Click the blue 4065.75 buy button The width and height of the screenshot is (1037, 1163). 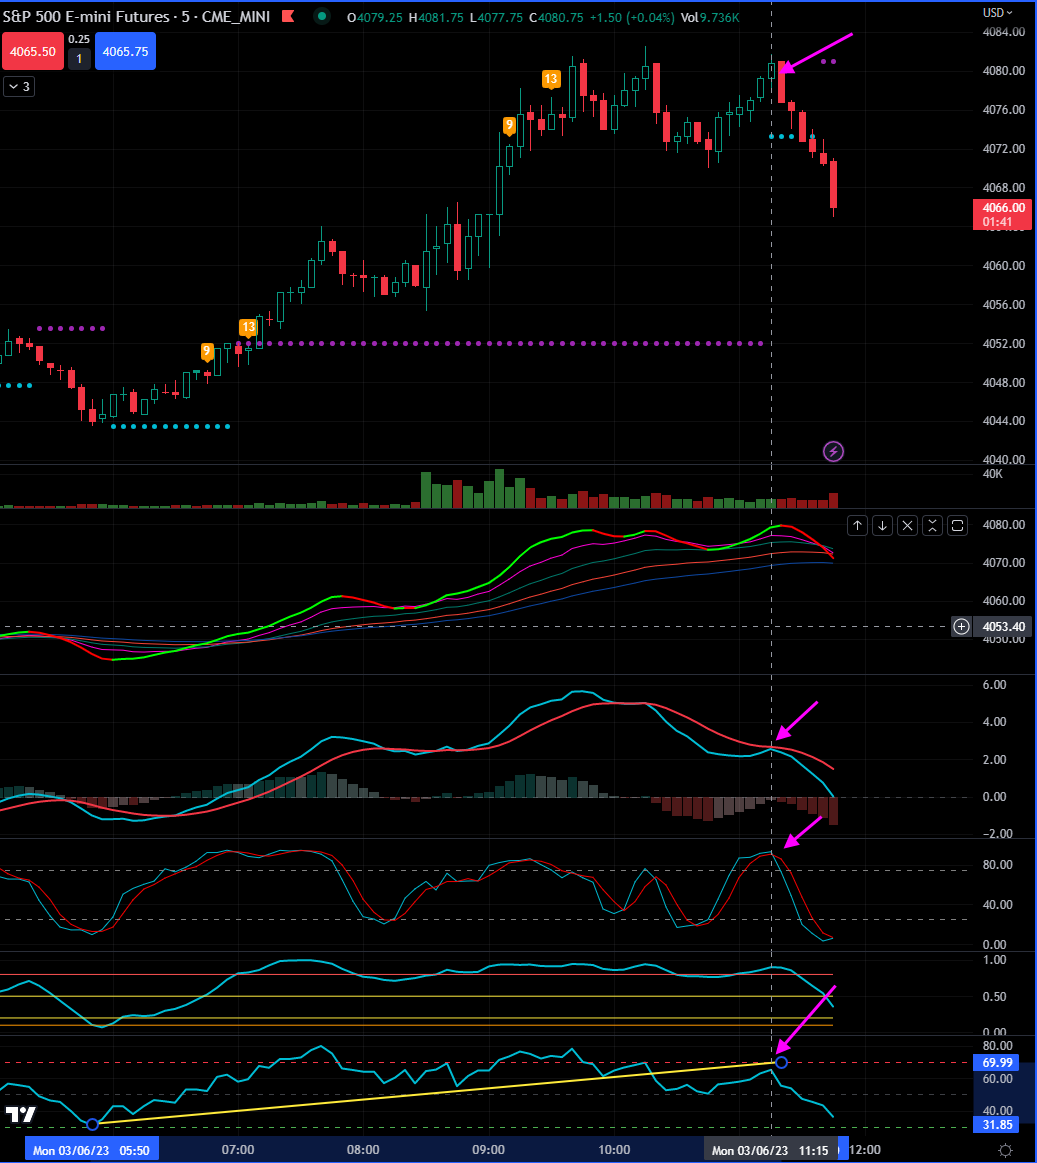click(125, 51)
